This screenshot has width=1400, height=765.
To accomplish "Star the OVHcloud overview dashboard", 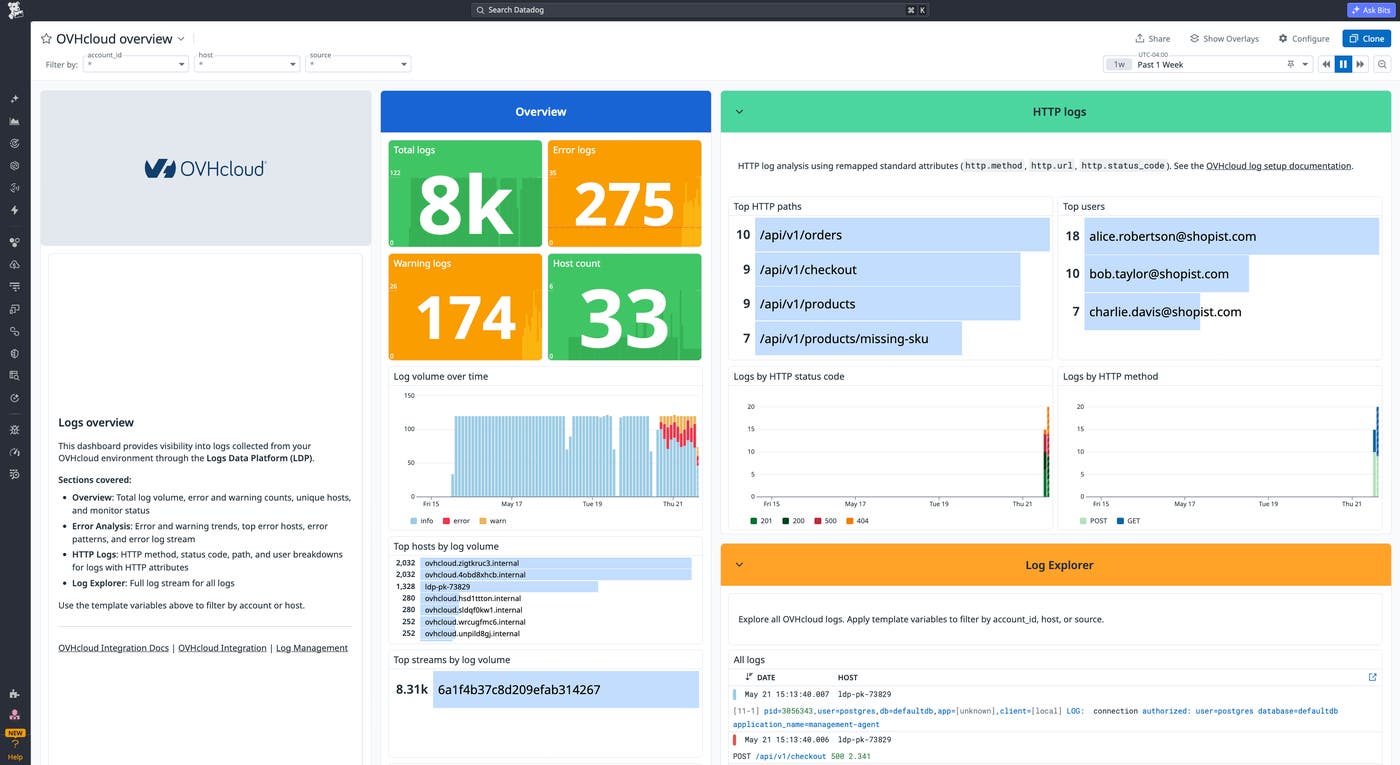I will coord(46,39).
